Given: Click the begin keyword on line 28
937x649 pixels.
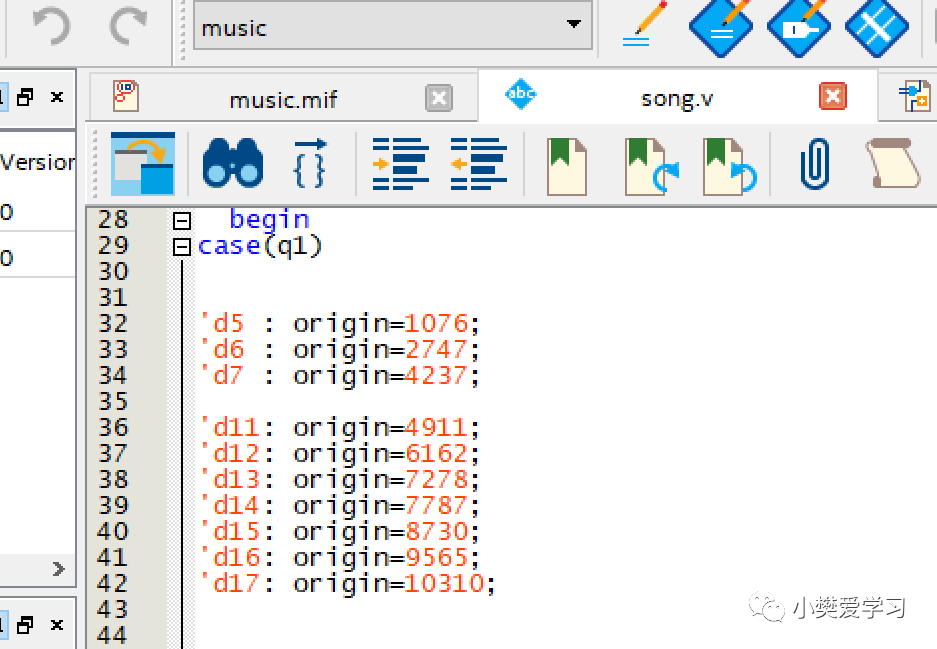Looking at the screenshot, I should tap(270, 221).
